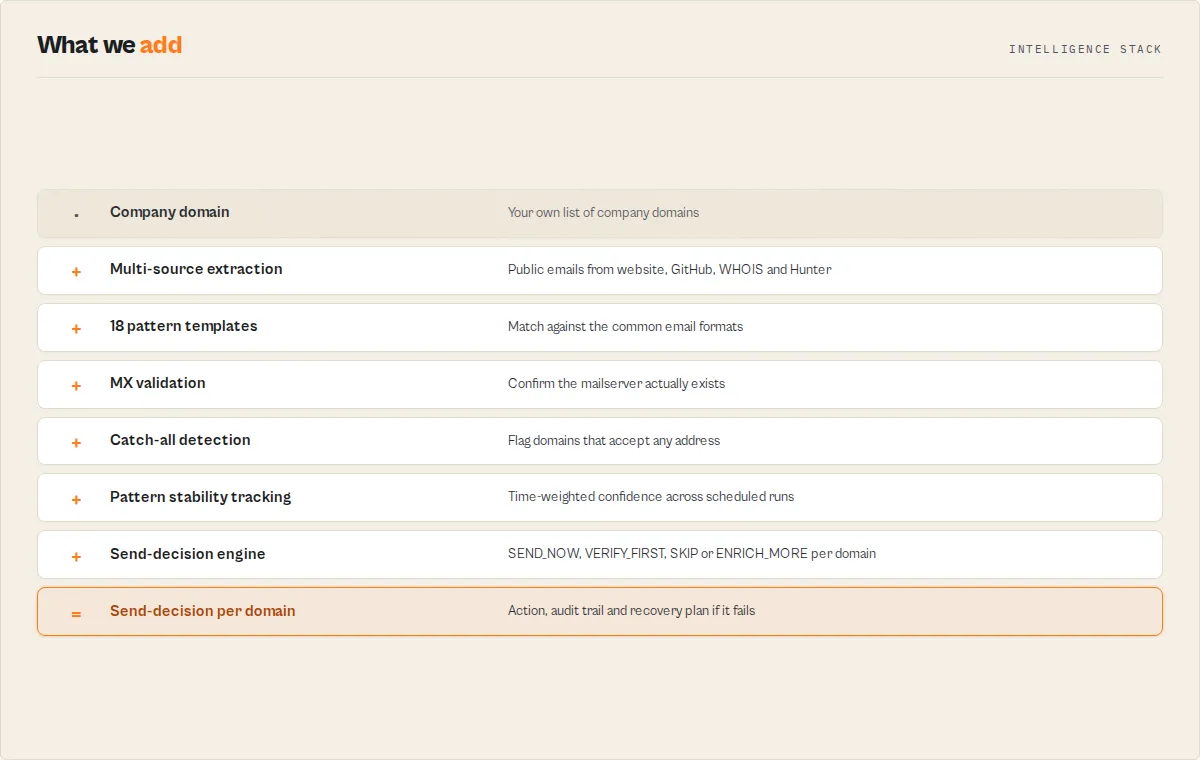
Task: Click the plus icon beside MX validation
Action: tap(76, 385)
